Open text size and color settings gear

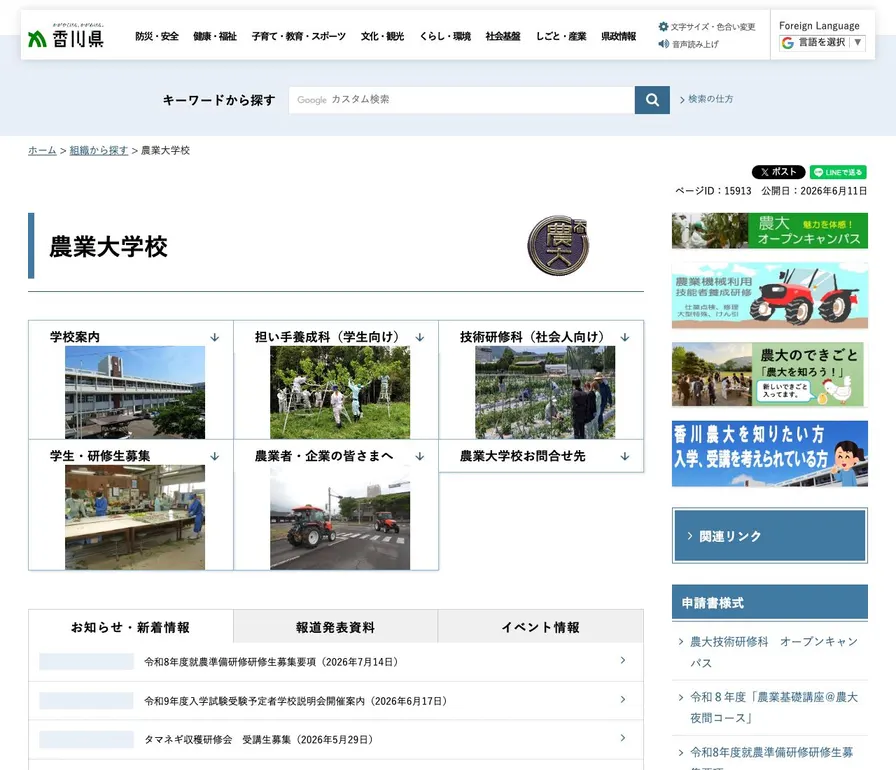[x=663, y=26]
